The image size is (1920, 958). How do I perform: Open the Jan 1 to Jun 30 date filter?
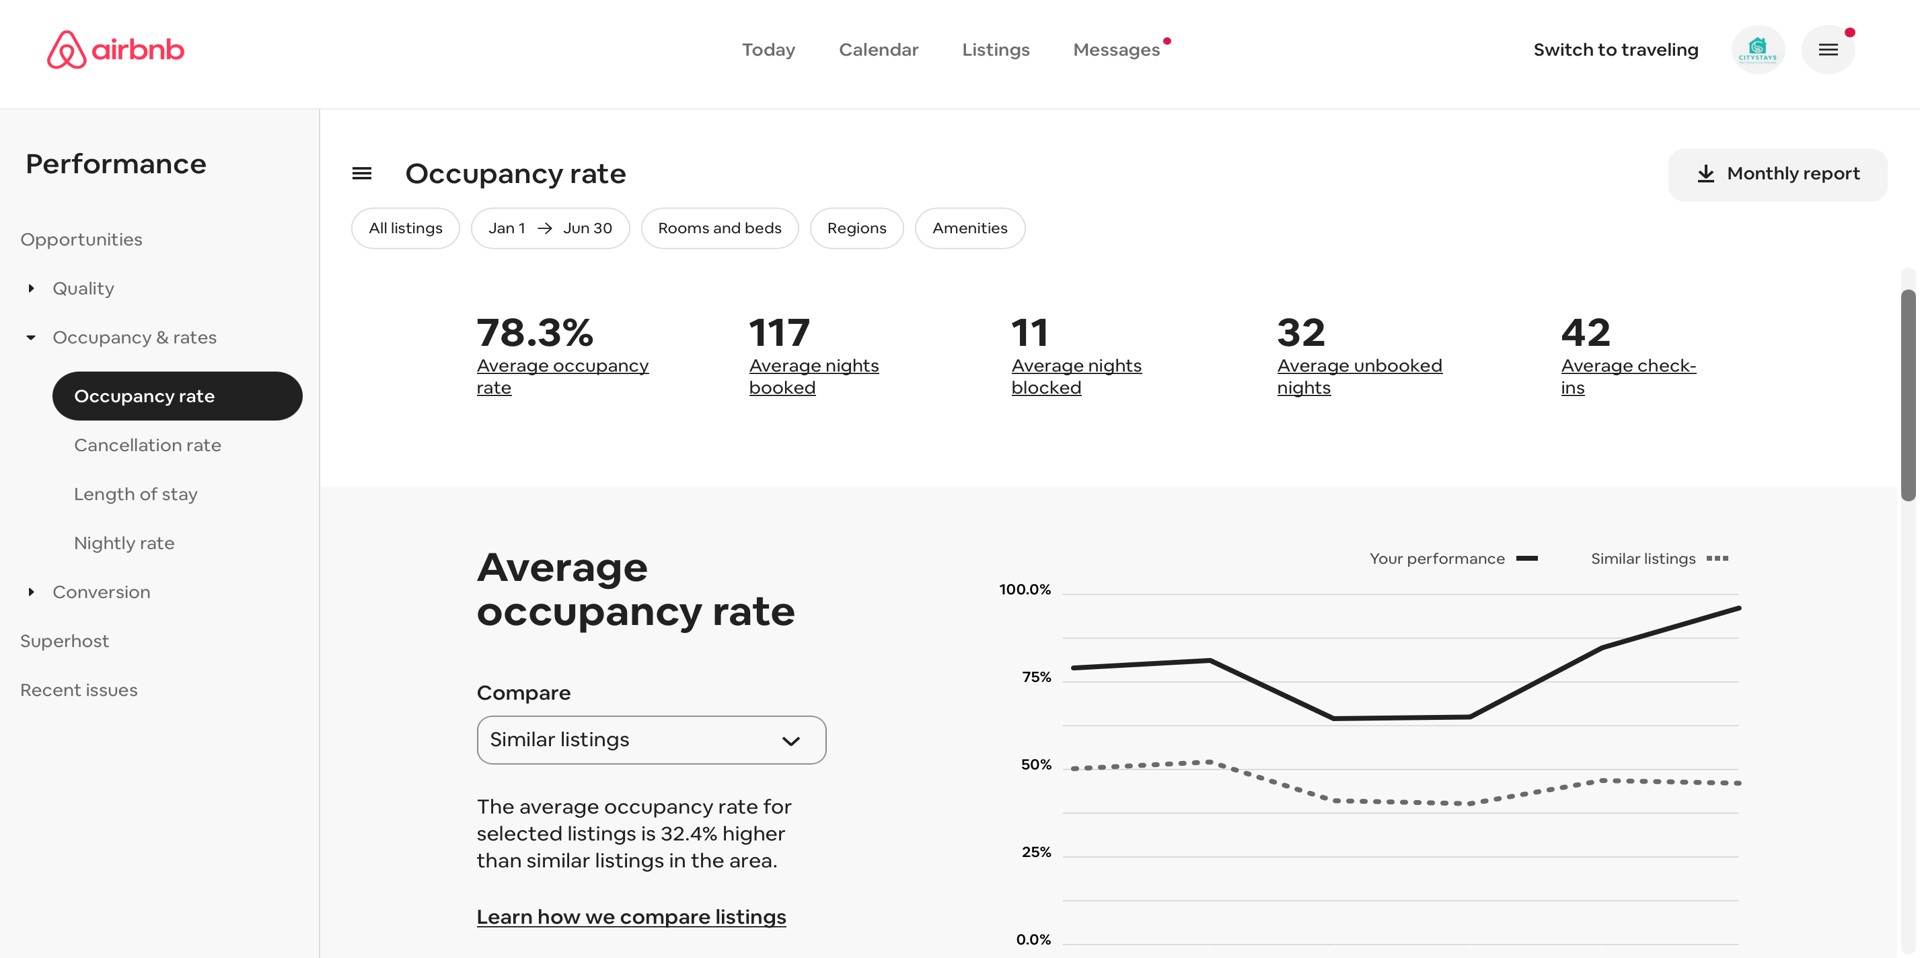pos(550,228)
